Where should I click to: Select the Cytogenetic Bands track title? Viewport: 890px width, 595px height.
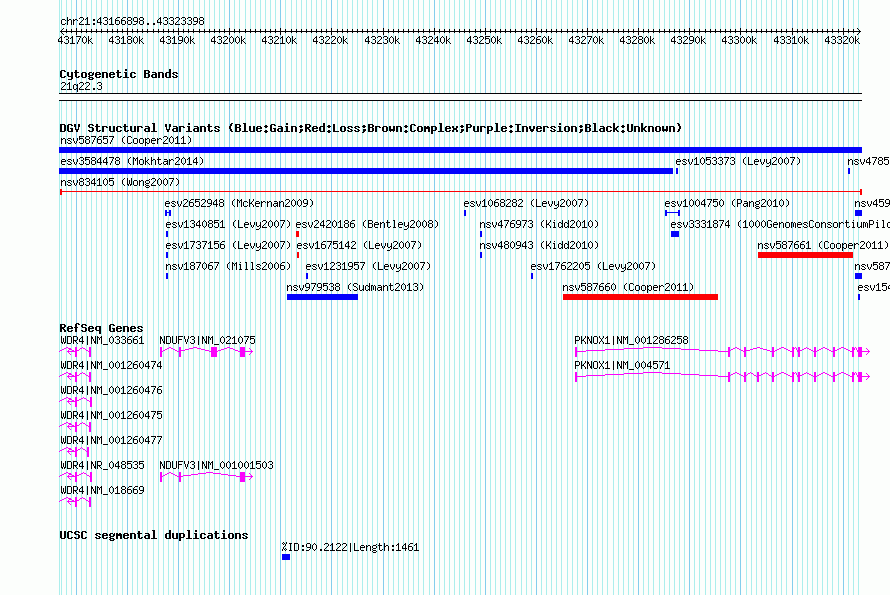click(119, 74)
